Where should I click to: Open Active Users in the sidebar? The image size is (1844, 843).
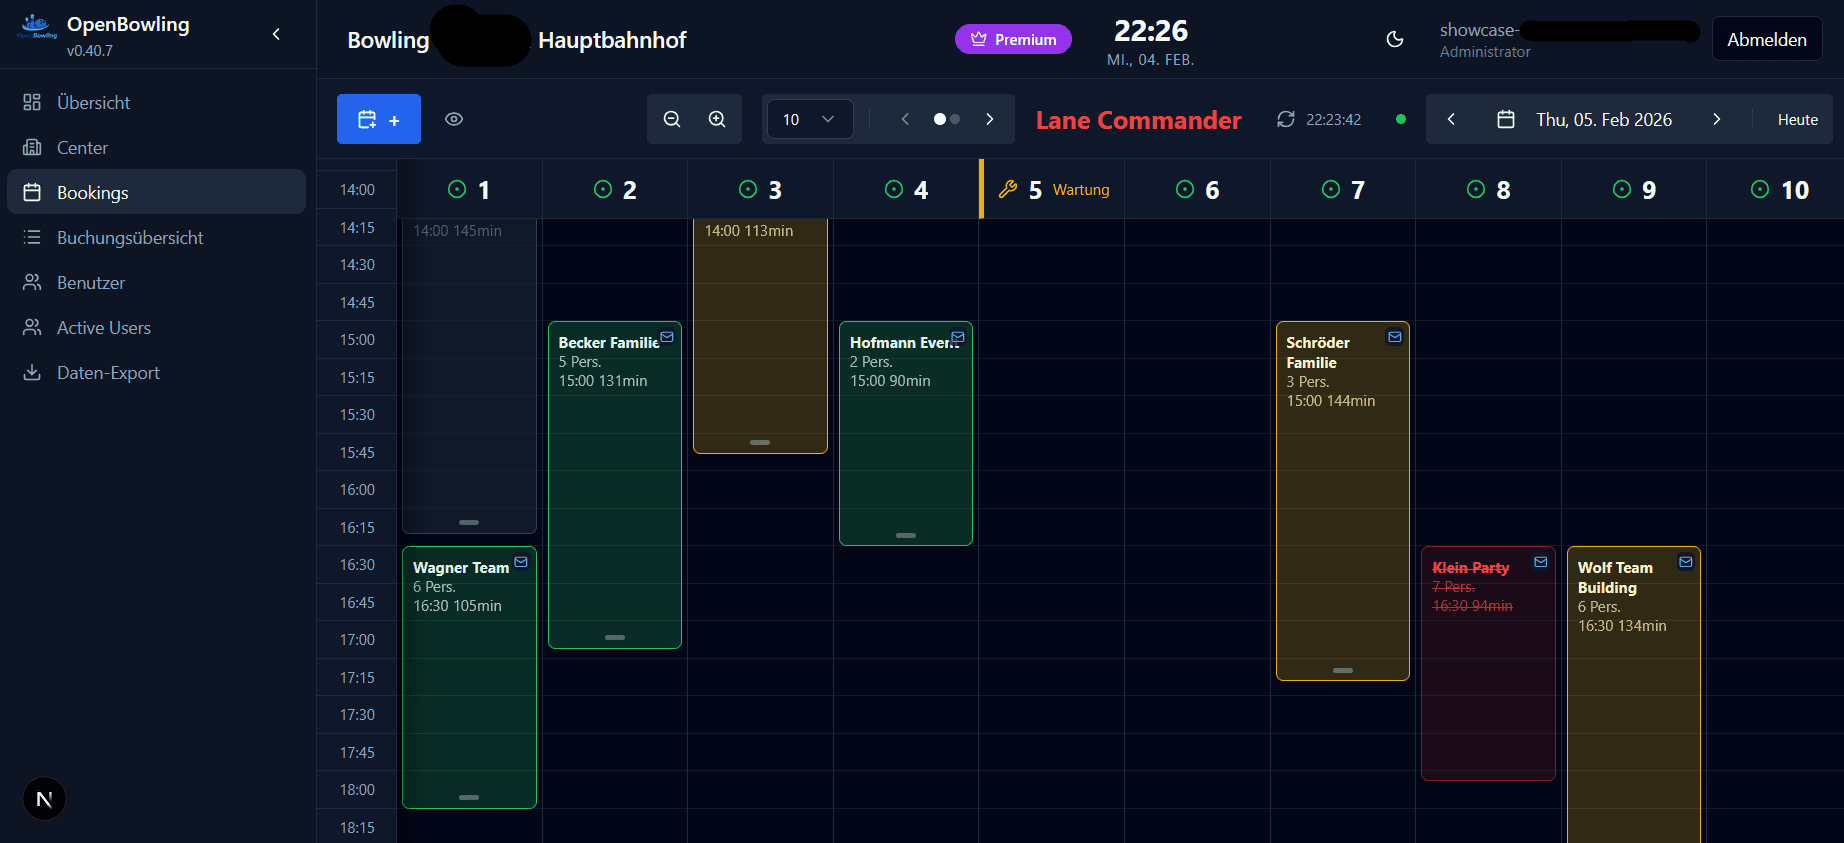pyautogui.click(x=156, y=327)
